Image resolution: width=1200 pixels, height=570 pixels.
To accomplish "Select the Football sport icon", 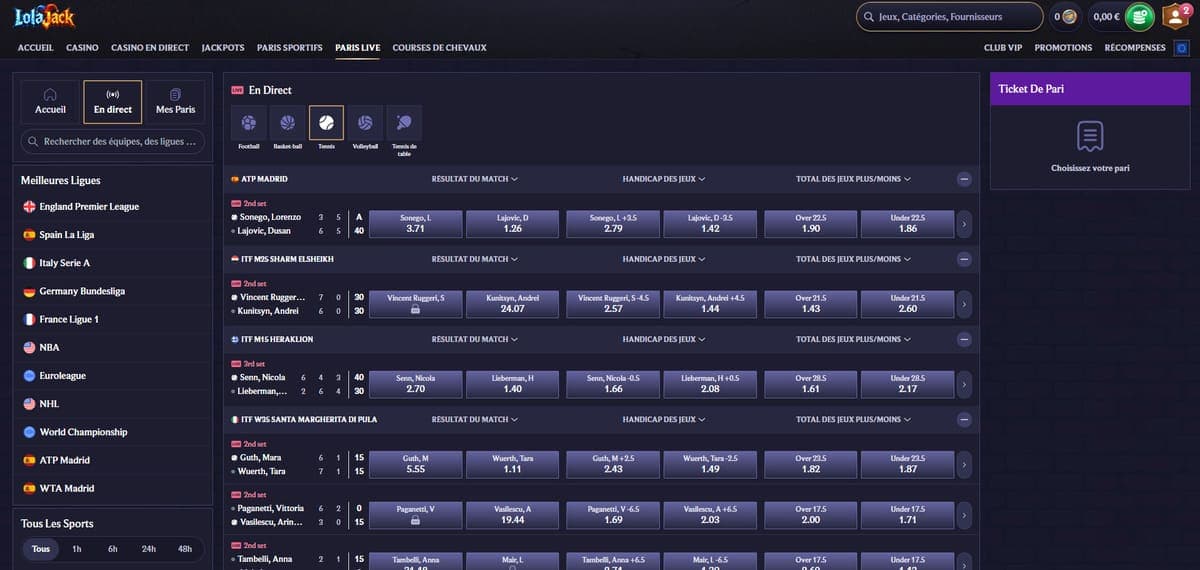I will pos(249,123).
